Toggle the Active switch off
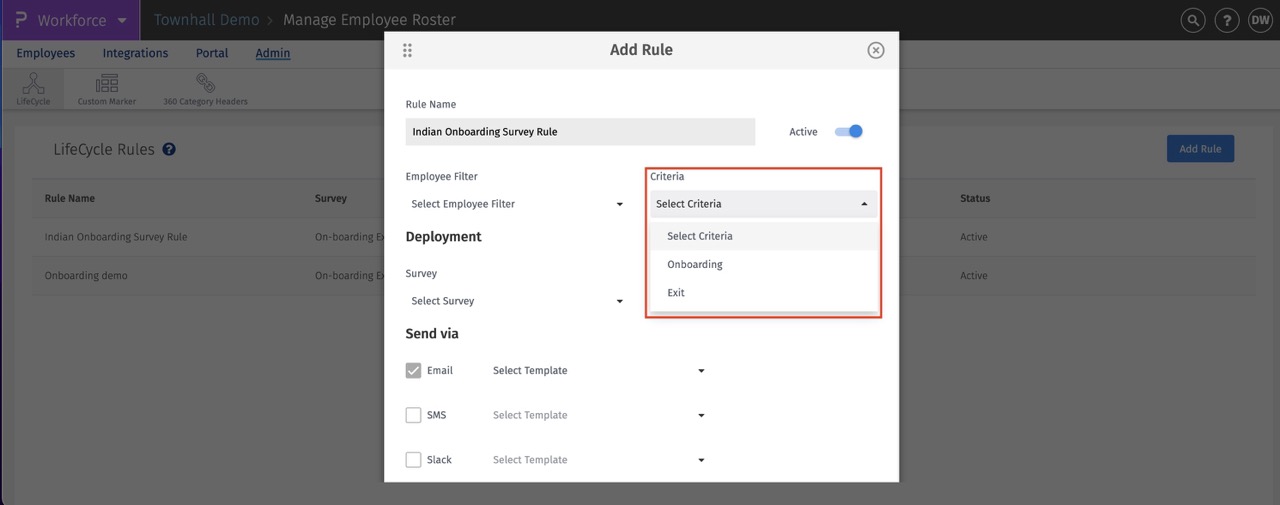Viewport: 1280px width, 505px height. [x=849, y=131]
